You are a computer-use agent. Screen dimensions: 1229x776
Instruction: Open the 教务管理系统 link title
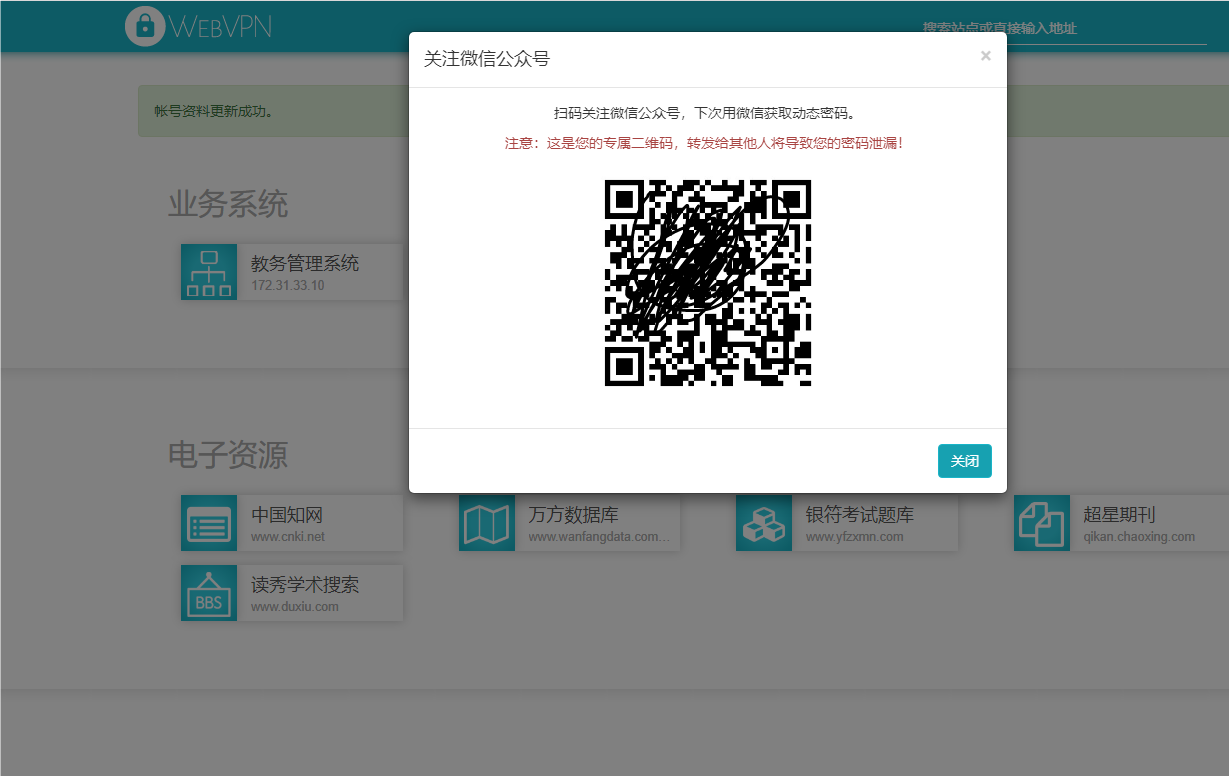(x=305, y=264)
